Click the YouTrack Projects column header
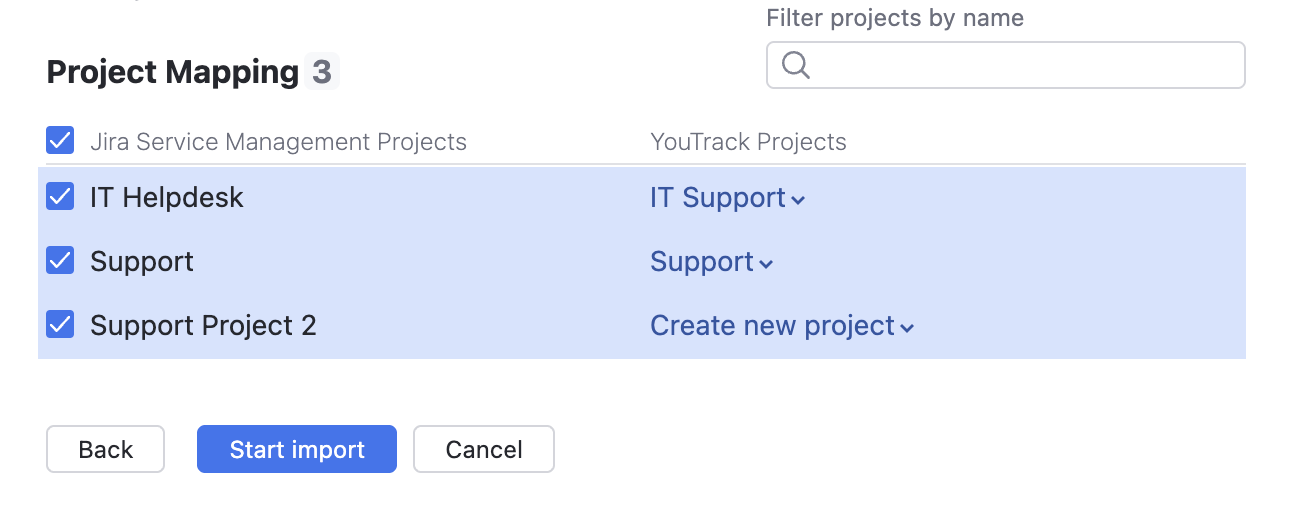The image size is (1290, 526). coord(748,142)
